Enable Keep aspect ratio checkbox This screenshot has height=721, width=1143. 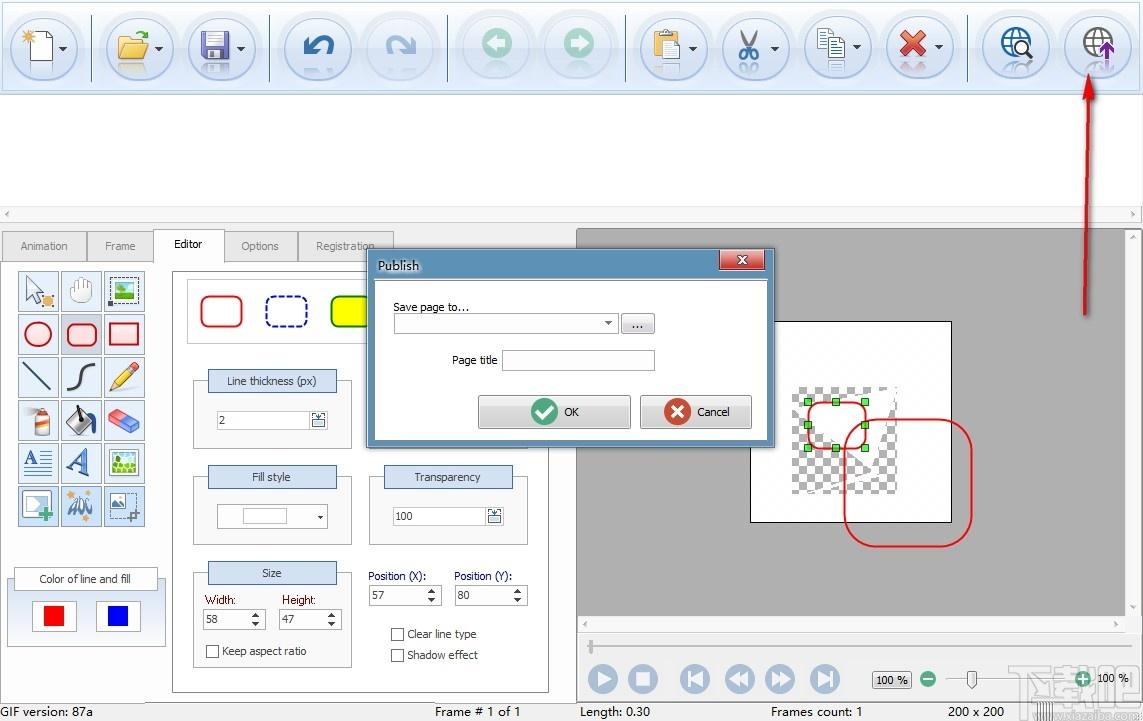(212, 652)
